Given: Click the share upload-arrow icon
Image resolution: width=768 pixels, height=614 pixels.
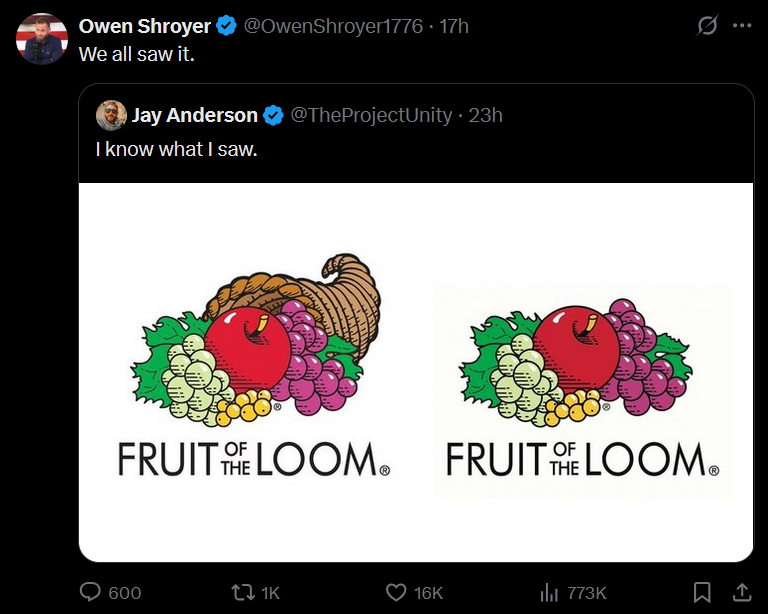Looking at the screenshot, I should coord(741,592).
